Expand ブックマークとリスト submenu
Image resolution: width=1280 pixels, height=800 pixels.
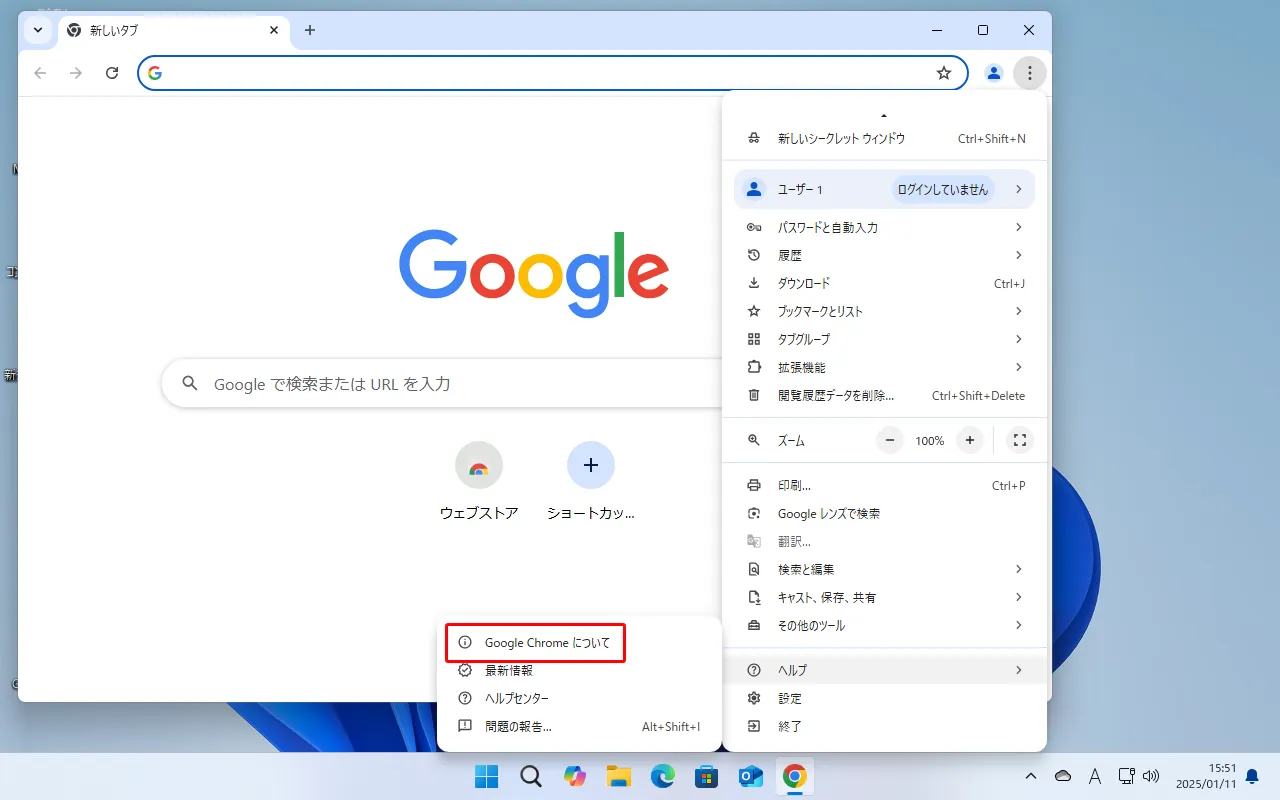click(x=884, y=311)
